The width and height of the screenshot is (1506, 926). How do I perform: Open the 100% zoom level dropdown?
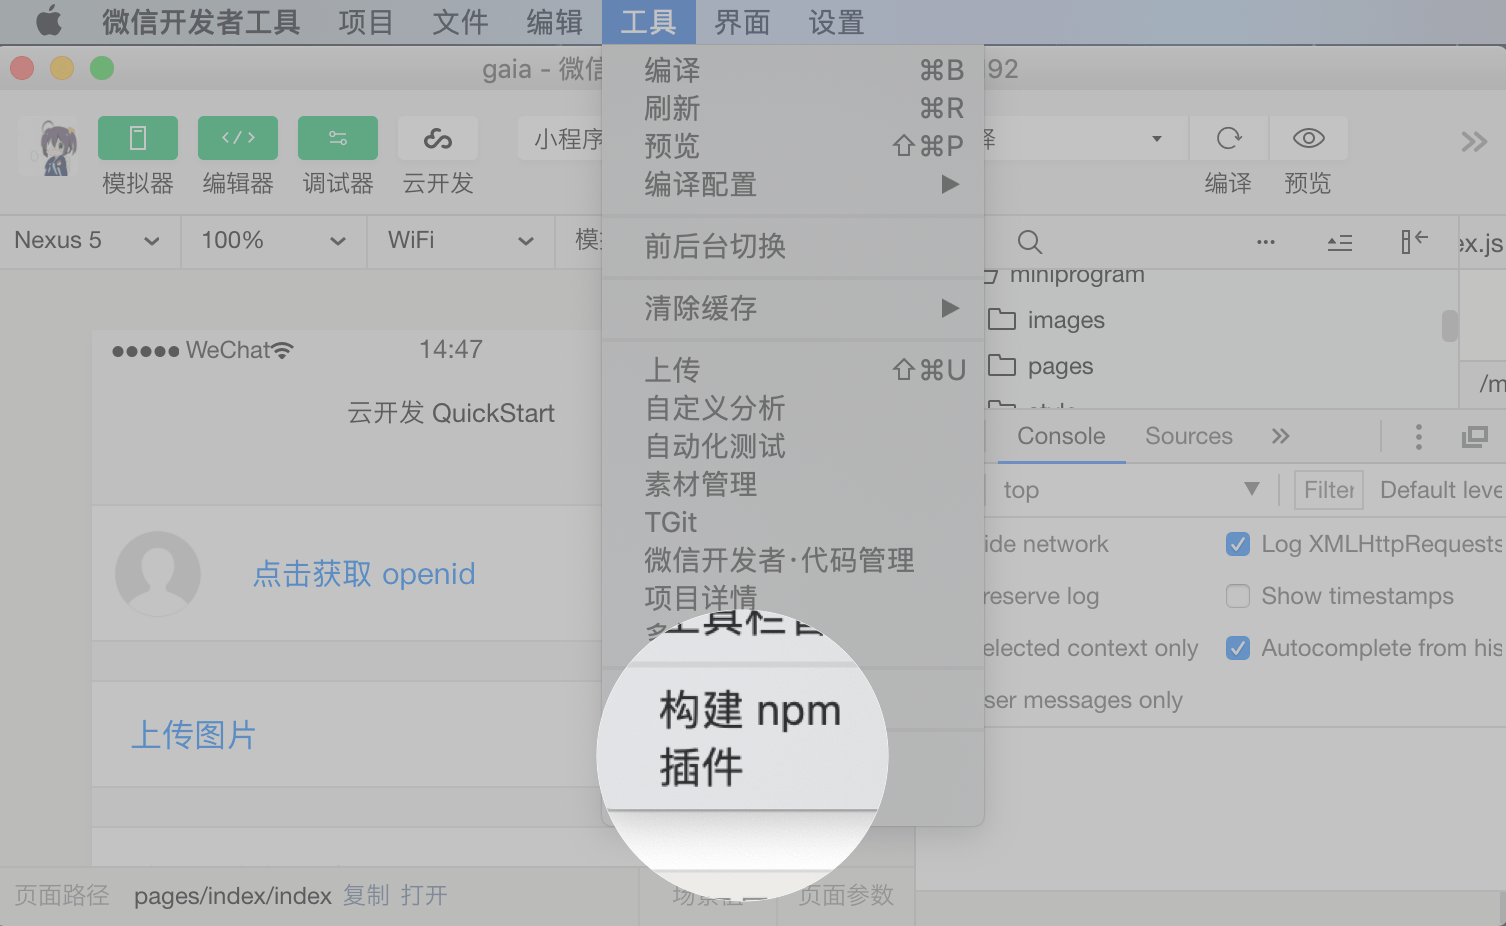pyautogui.click(x=273, y=241)
